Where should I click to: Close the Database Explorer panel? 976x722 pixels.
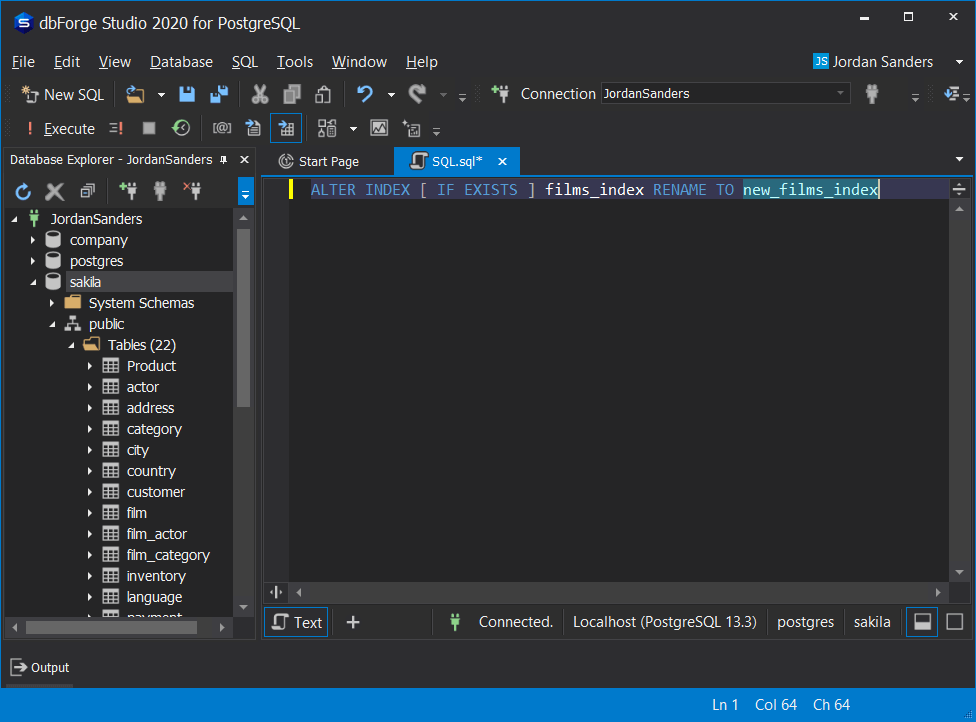tap(245, 160)
